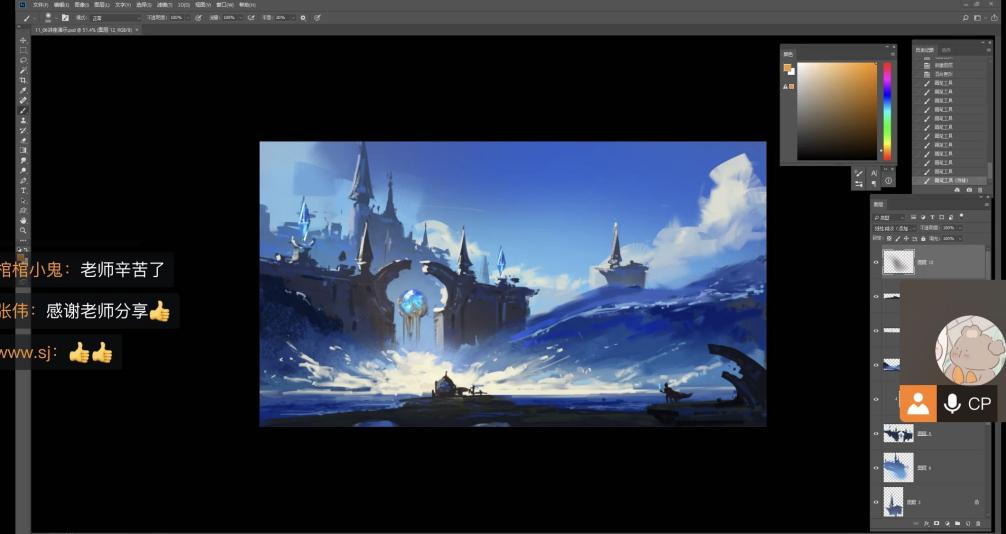Select the Pen tool

coord(23,180)
